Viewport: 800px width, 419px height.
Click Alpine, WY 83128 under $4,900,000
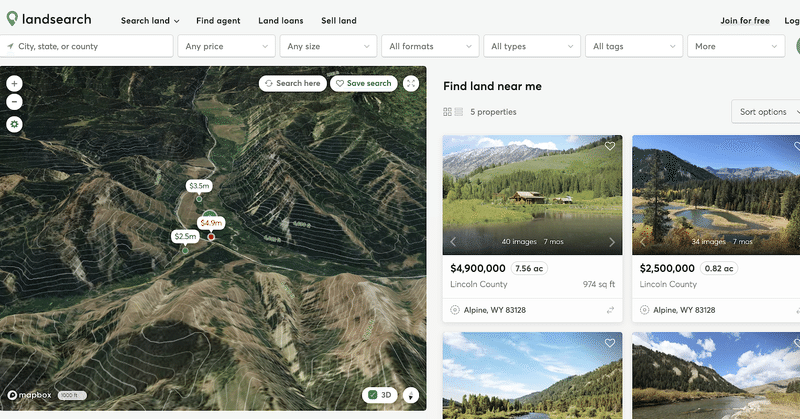(x=494, y=310)
